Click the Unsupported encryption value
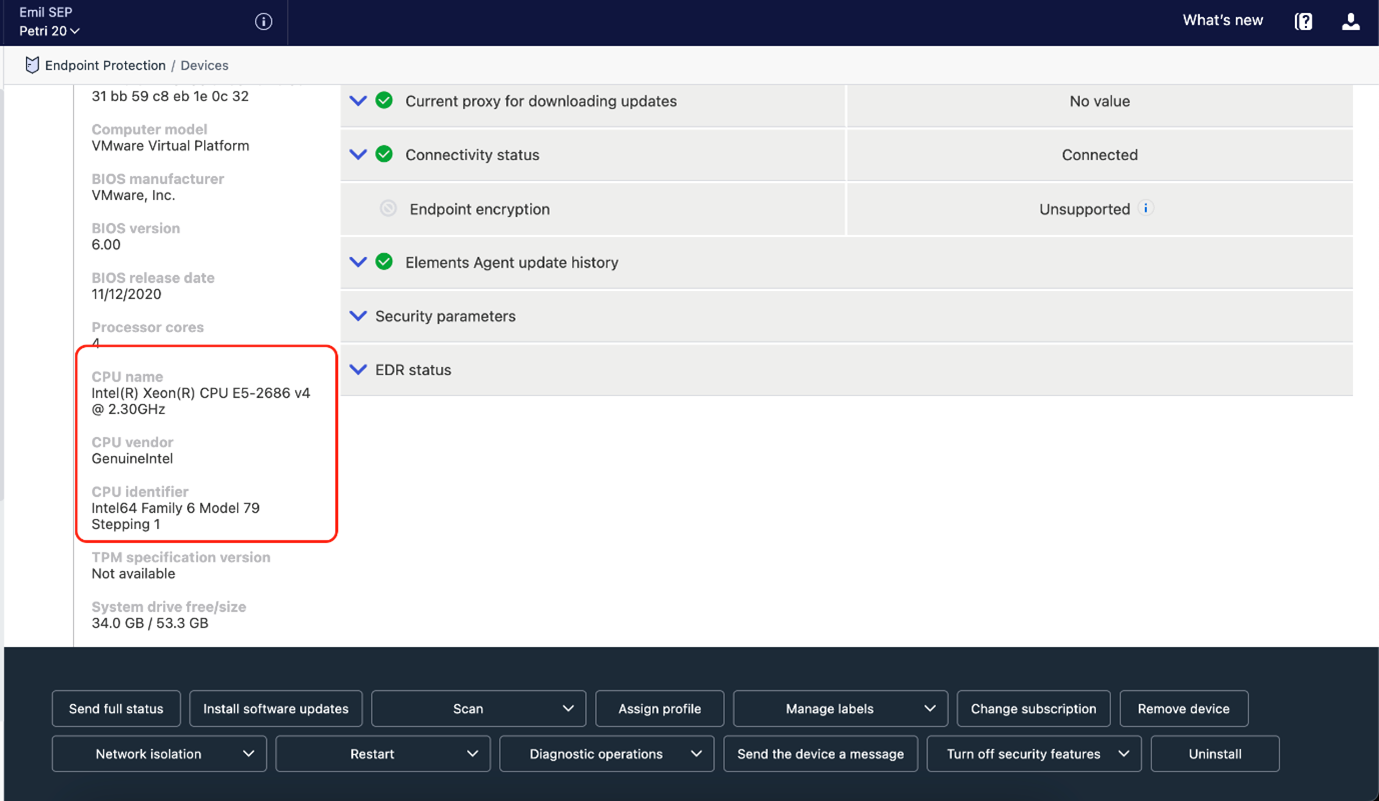Viewport: 1379px width, 801px height. click(1084, 209)
